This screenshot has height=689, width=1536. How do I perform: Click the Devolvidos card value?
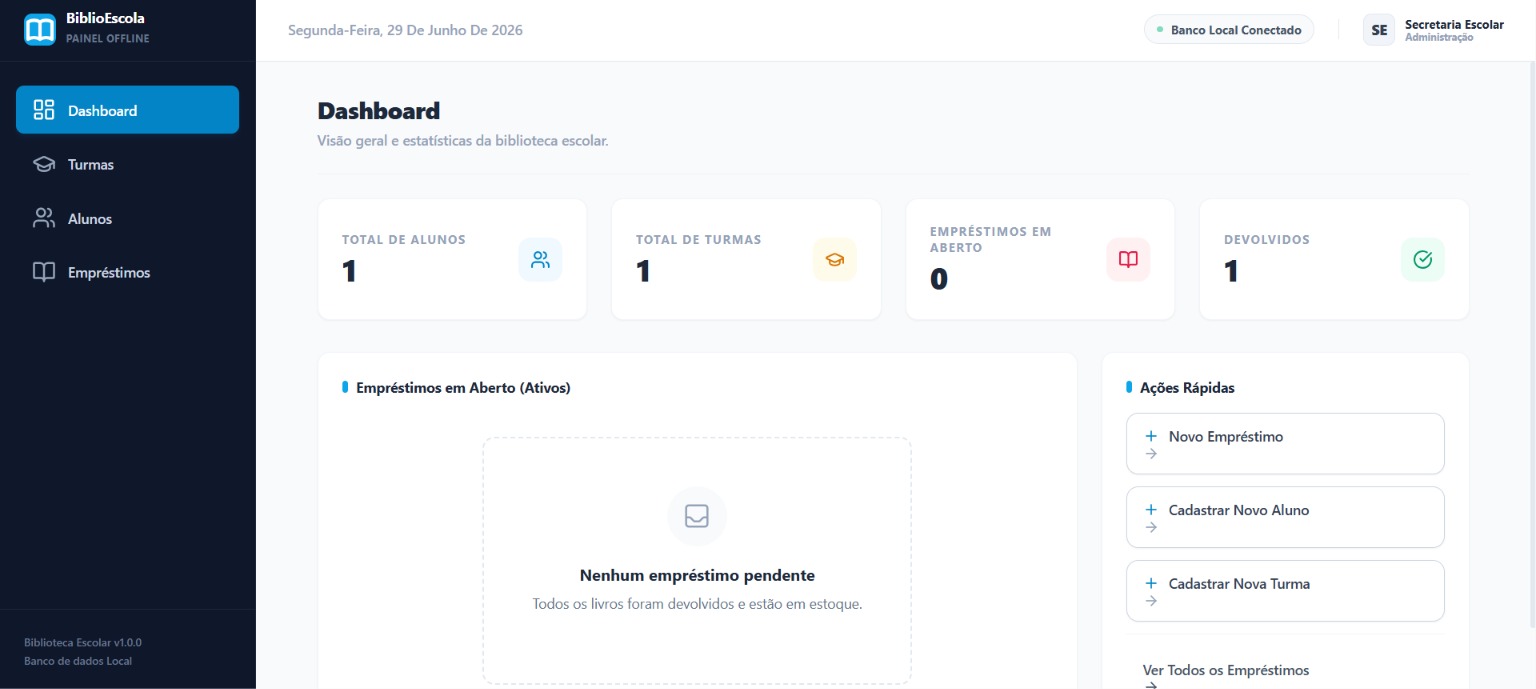point(1231,271)
